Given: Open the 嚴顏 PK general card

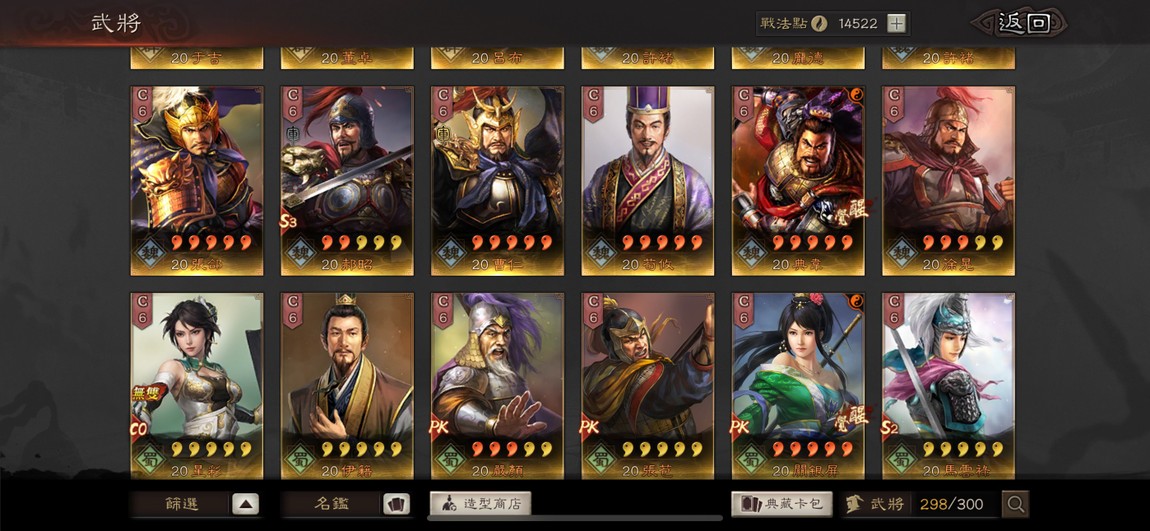Looking at the screenshot, I should click(497, 387).
